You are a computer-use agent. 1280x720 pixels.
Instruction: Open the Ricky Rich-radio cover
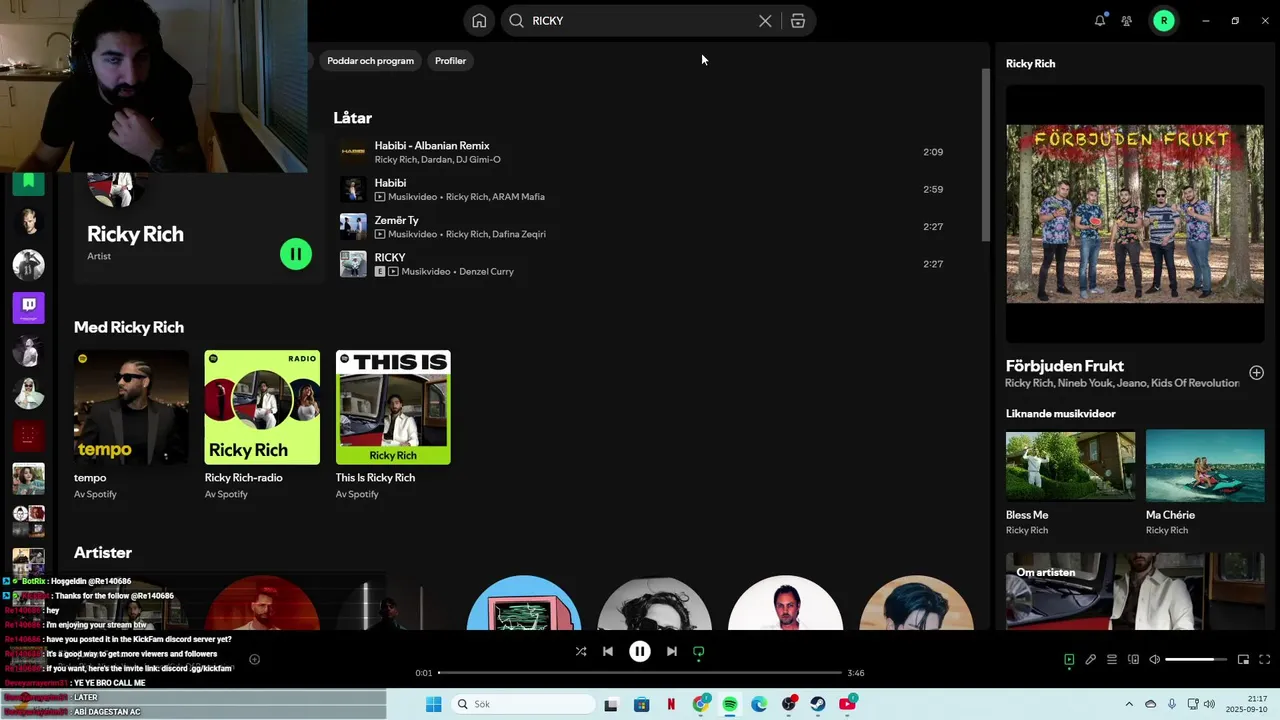click(262, 407)
